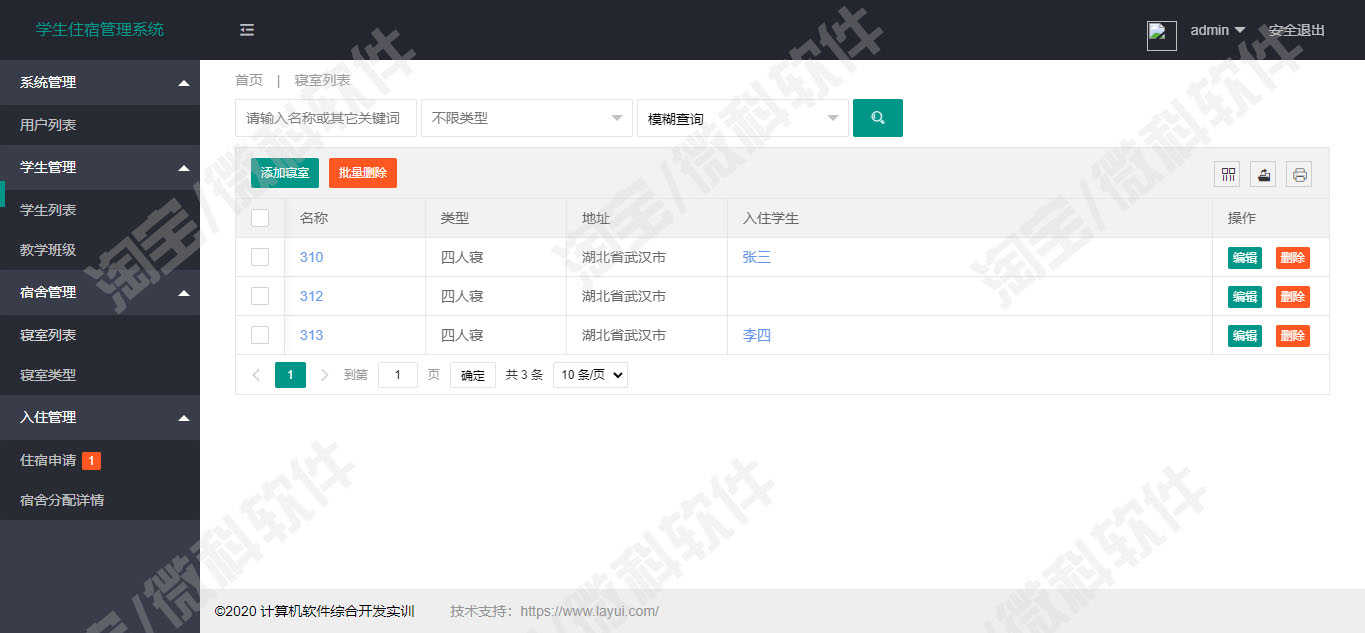Screen dimensions: 1365x633
Task: Open the 模糊查询 query mode dropdown
Action: coord(743,118)
